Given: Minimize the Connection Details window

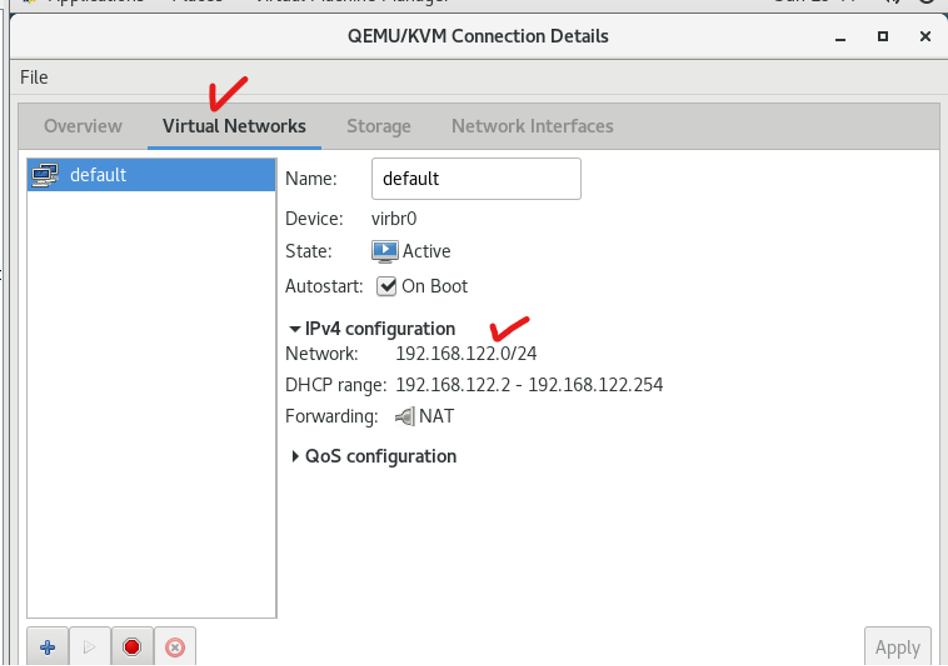Looking at the screenshot, I should 840,37.
